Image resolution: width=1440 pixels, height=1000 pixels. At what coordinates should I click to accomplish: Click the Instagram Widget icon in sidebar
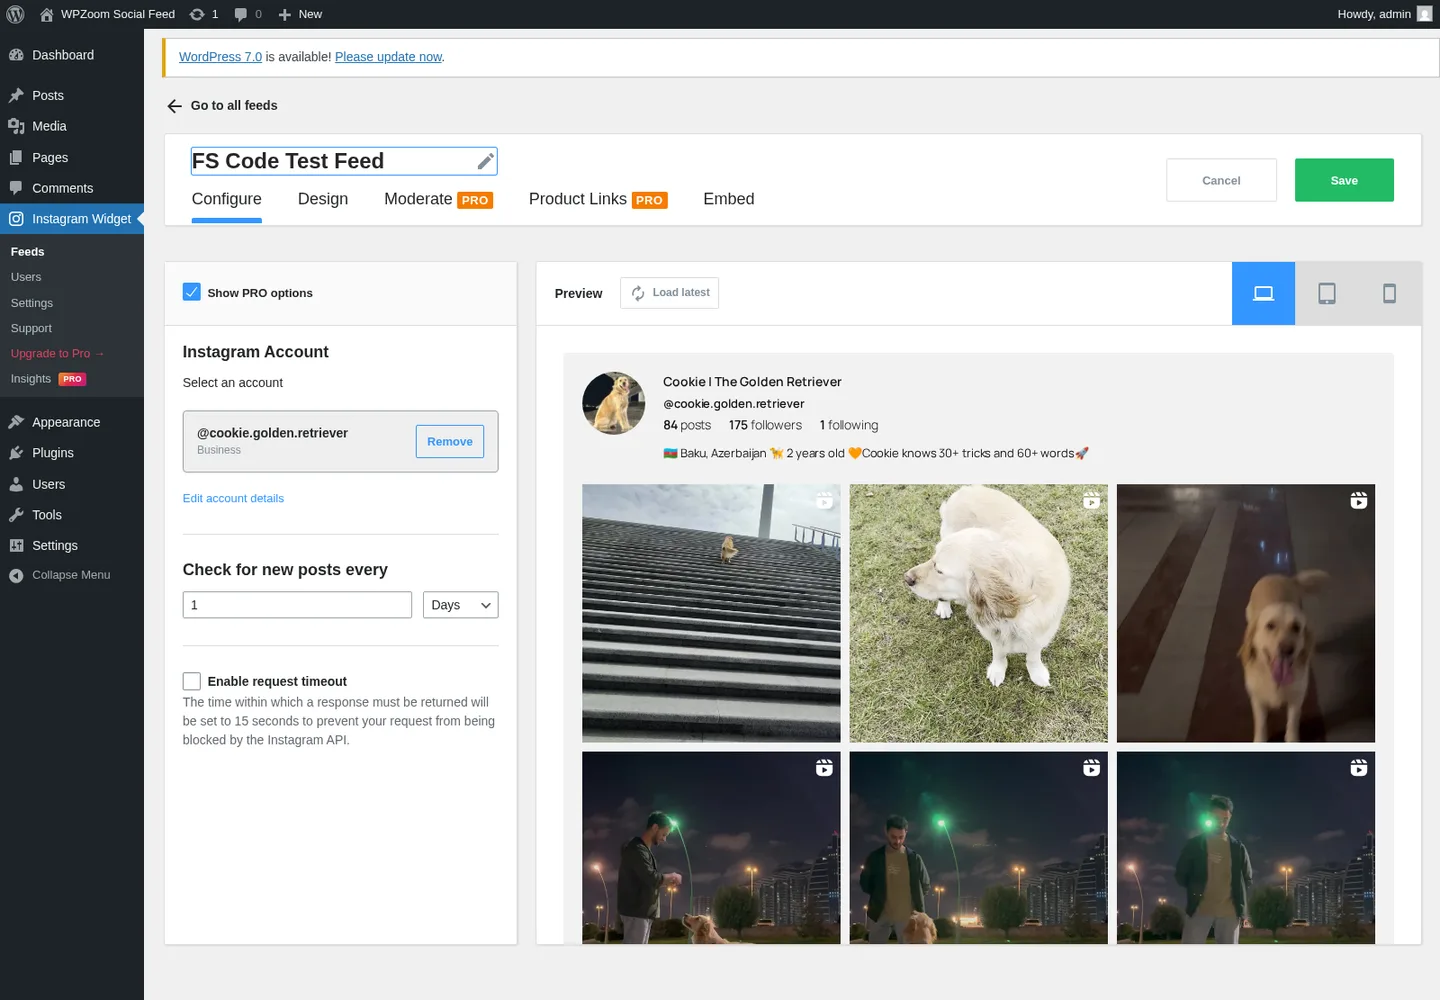click(16, 218)
